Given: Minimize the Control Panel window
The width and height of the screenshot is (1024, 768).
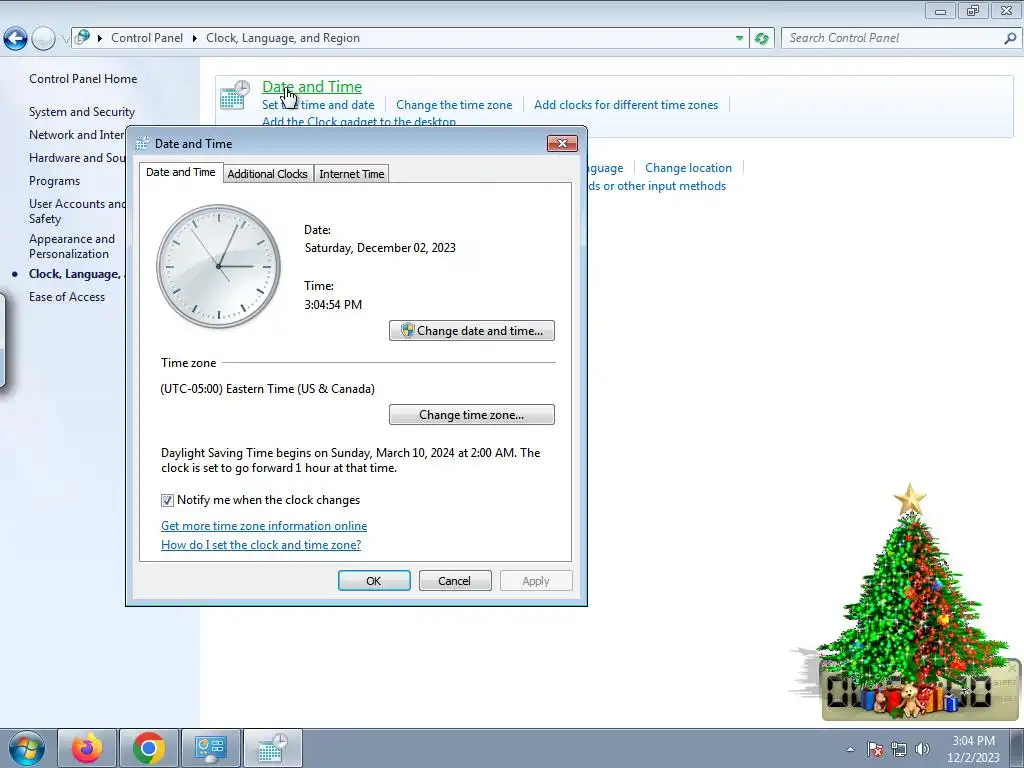Looking at the screenshot, I should [940, 10].
